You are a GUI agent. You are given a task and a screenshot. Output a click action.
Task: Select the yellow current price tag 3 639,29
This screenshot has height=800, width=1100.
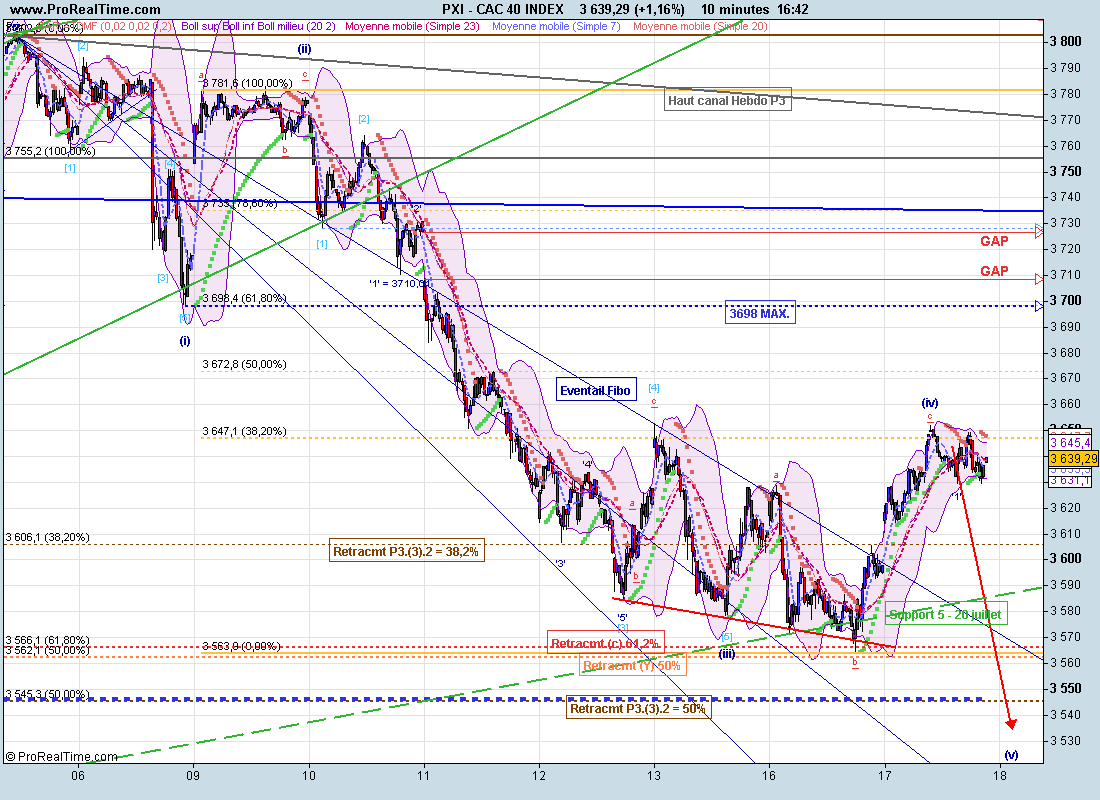(1069, 458)
